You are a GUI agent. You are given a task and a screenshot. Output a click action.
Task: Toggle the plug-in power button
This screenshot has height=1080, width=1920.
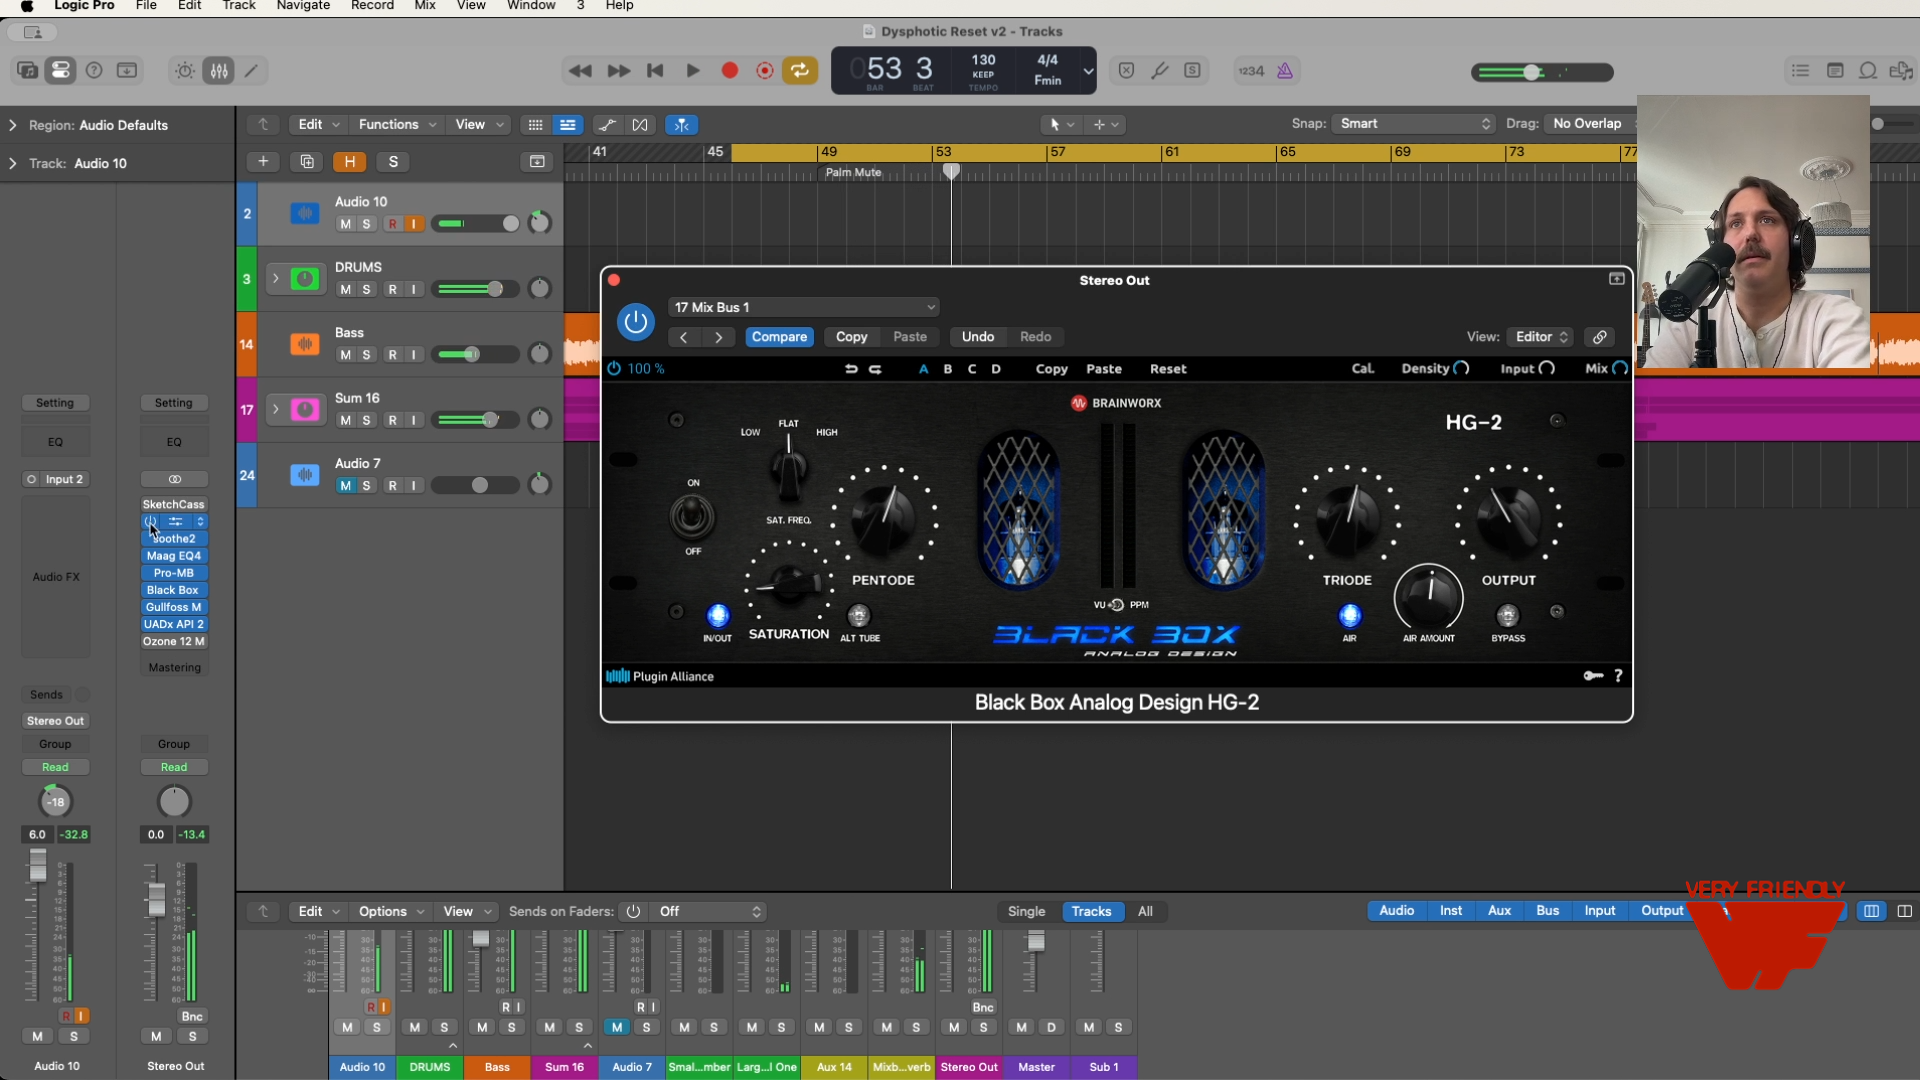coord(635,322)
